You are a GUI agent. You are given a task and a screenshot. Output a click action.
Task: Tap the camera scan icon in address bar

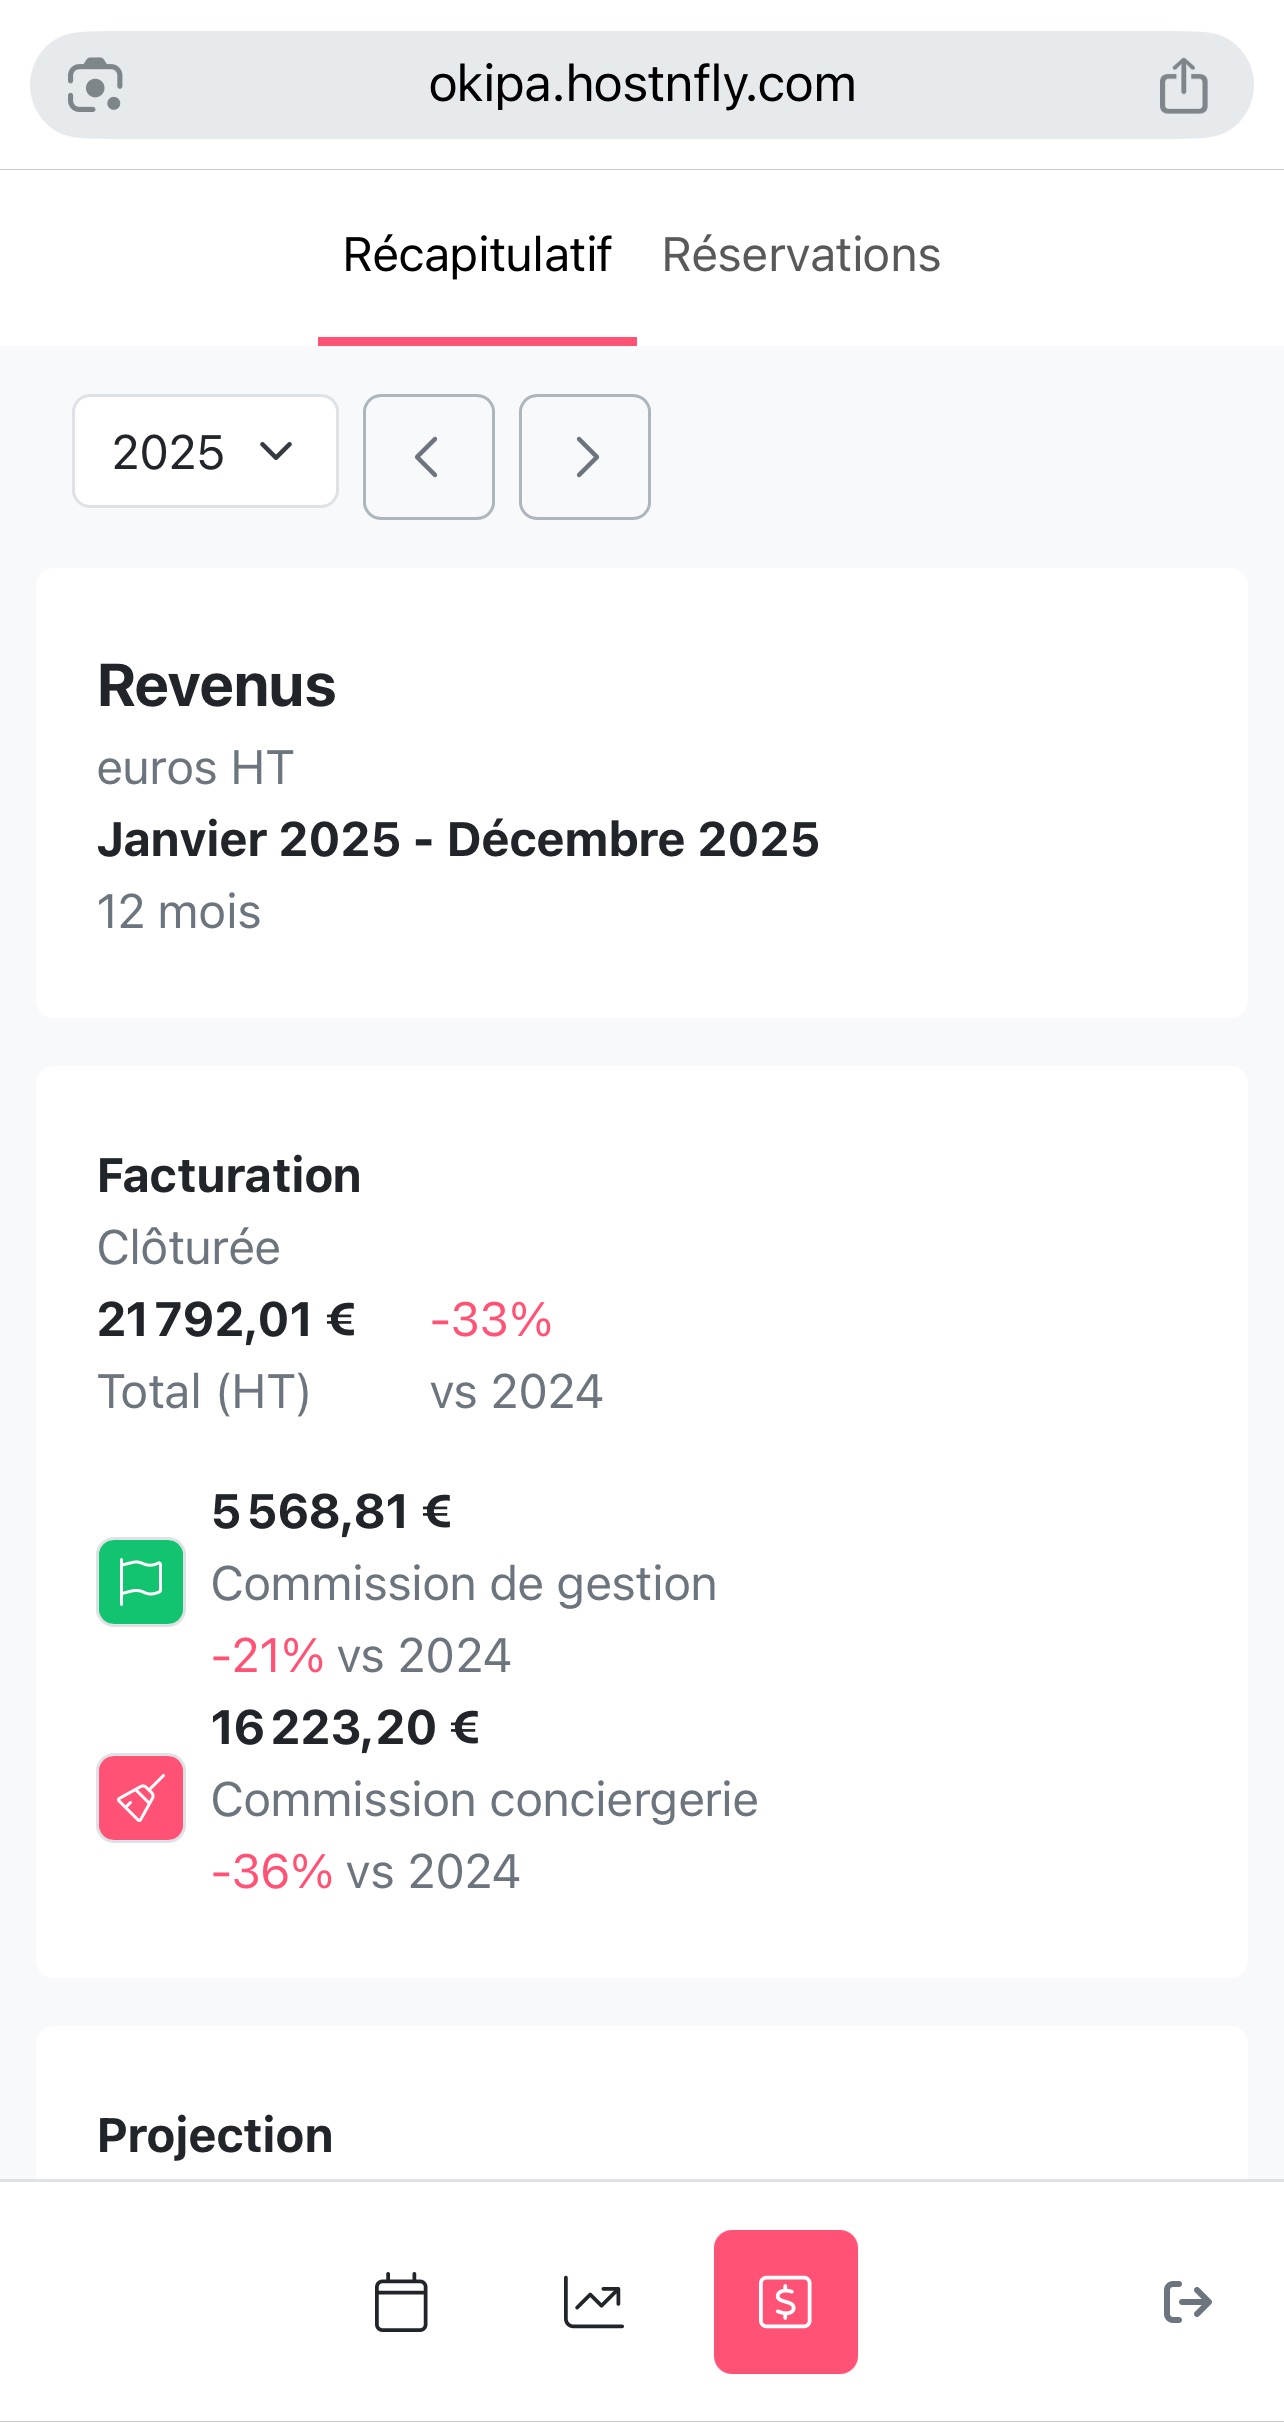(95, 86)
